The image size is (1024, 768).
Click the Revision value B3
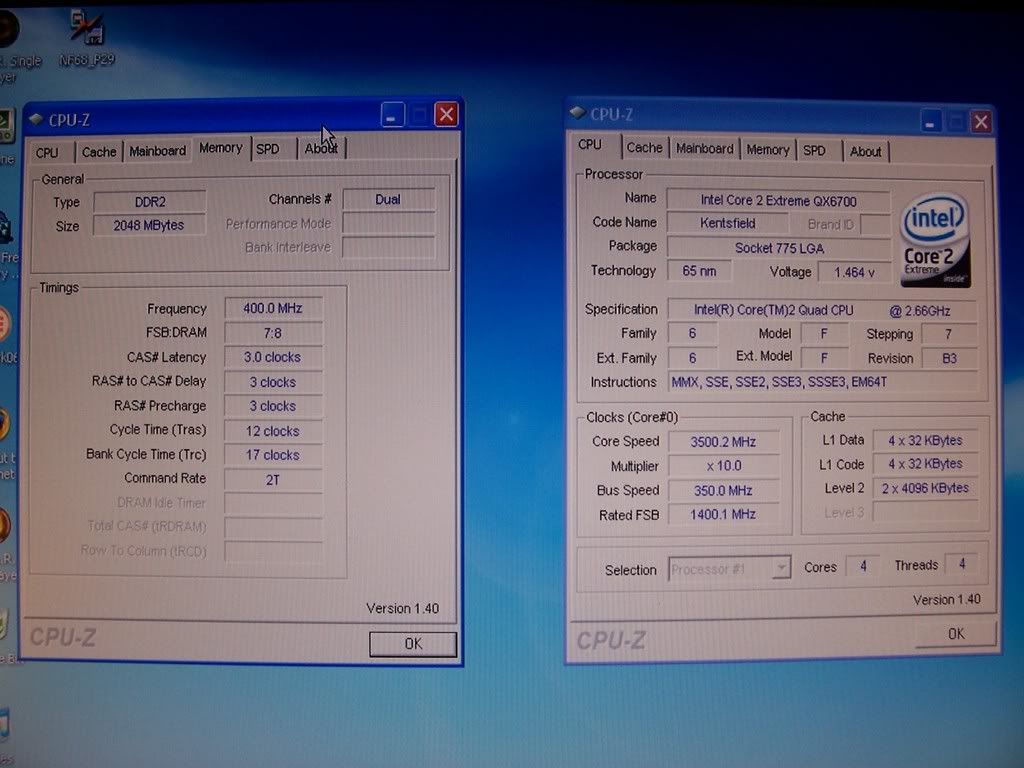click(949, 359)
